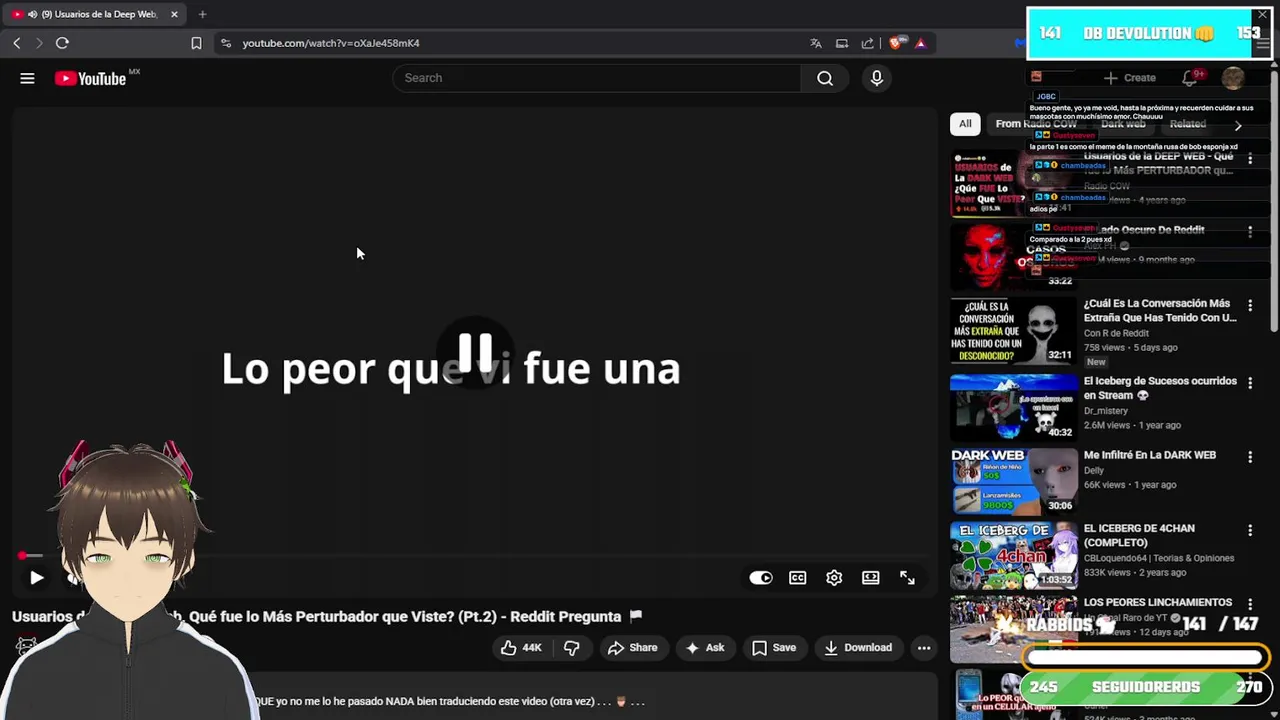Play the paused video
The width and height of the screenshot is (1280, 720).
(x=36, y=577)
